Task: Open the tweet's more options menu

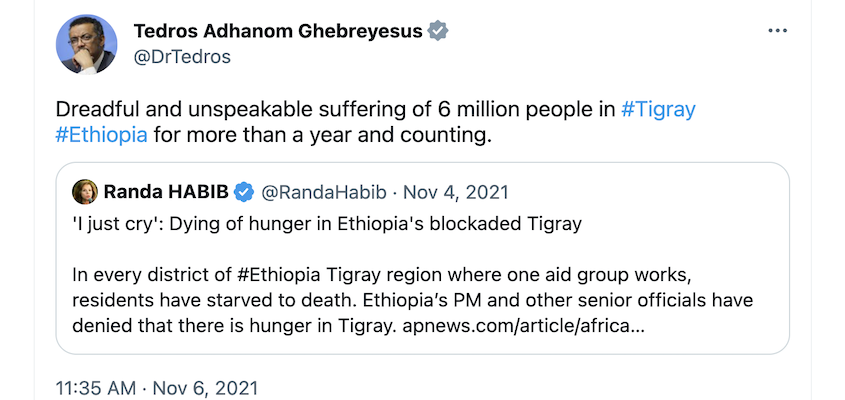Action: click(778, 31)
